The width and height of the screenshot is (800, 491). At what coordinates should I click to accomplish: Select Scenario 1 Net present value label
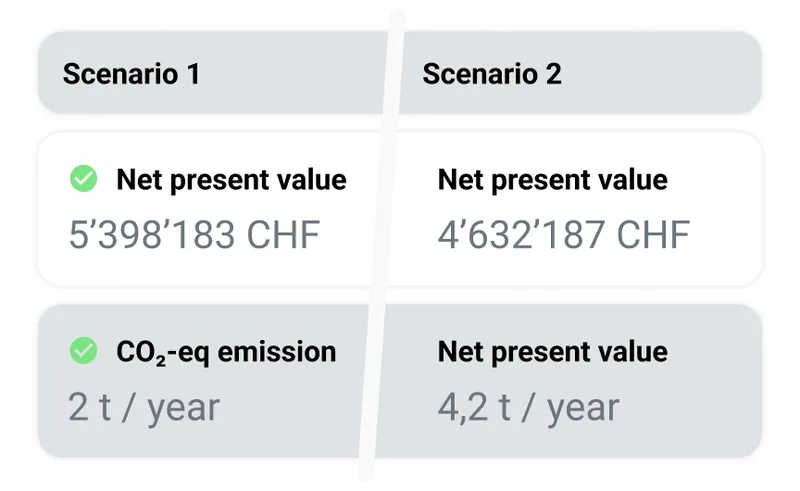pyautogui.click(x=232, y=180)
